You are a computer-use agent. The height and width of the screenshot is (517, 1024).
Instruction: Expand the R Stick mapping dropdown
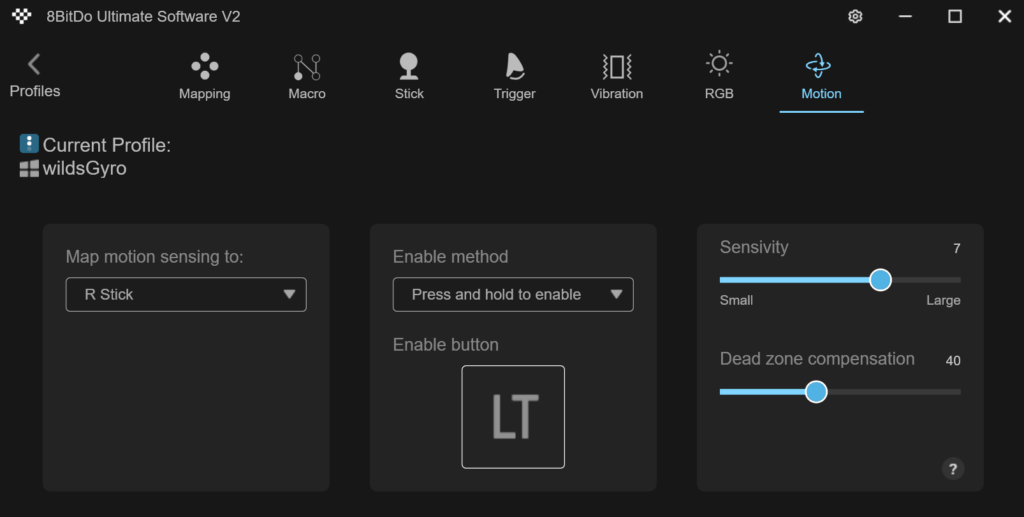coord(186,294)
